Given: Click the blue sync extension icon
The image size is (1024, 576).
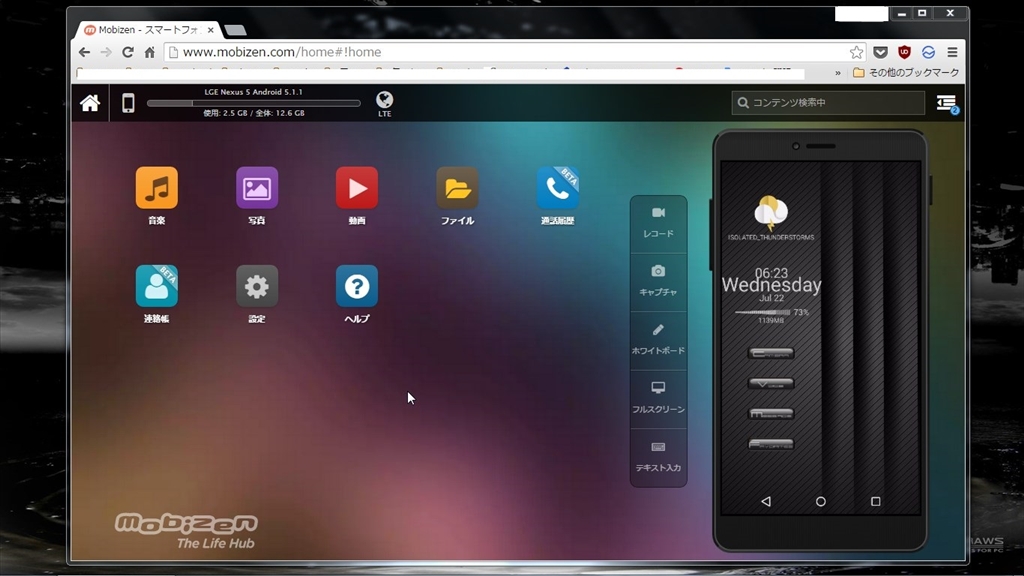Looking at the screenshot, I should [x=928, y=52].
